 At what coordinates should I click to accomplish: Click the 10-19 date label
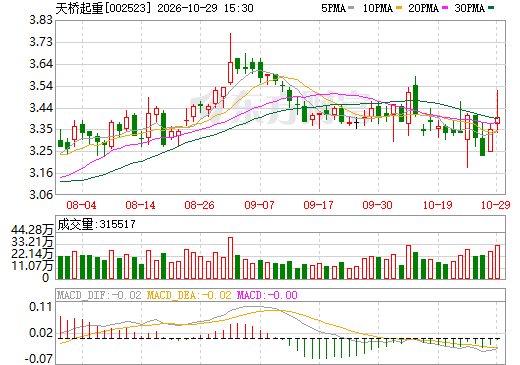pos(438,205)
